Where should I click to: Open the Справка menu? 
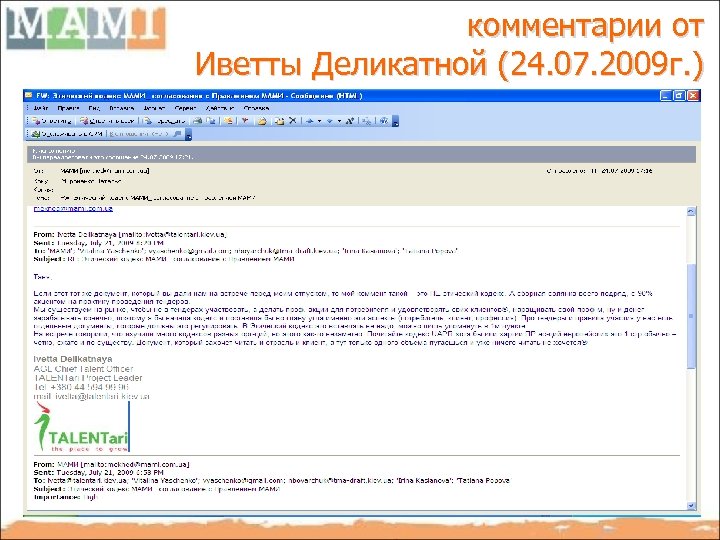click(x=256, y=108)
